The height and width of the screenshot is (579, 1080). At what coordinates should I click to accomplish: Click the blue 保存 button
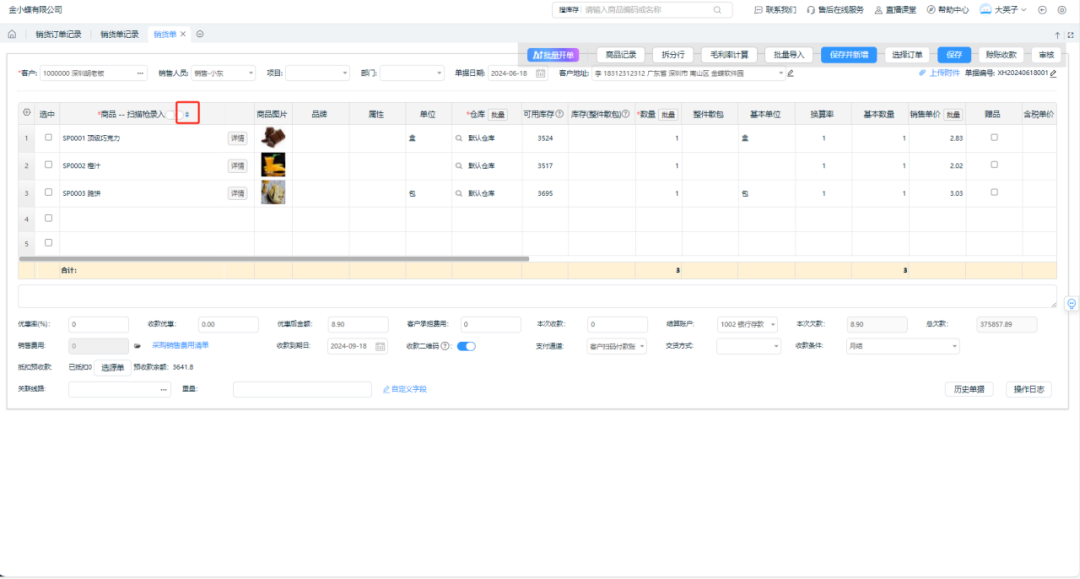tap(954, 55)
